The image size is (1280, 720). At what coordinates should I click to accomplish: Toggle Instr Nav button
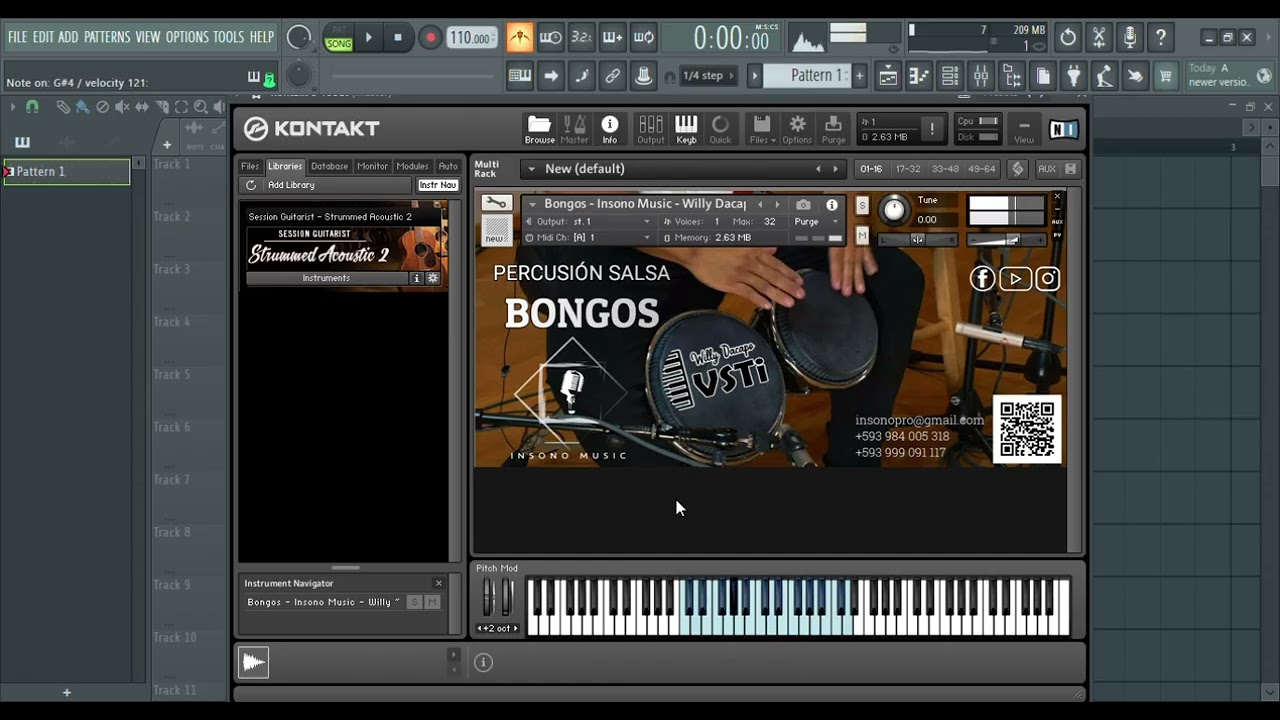pyautogui.click(x=437, y=185)
